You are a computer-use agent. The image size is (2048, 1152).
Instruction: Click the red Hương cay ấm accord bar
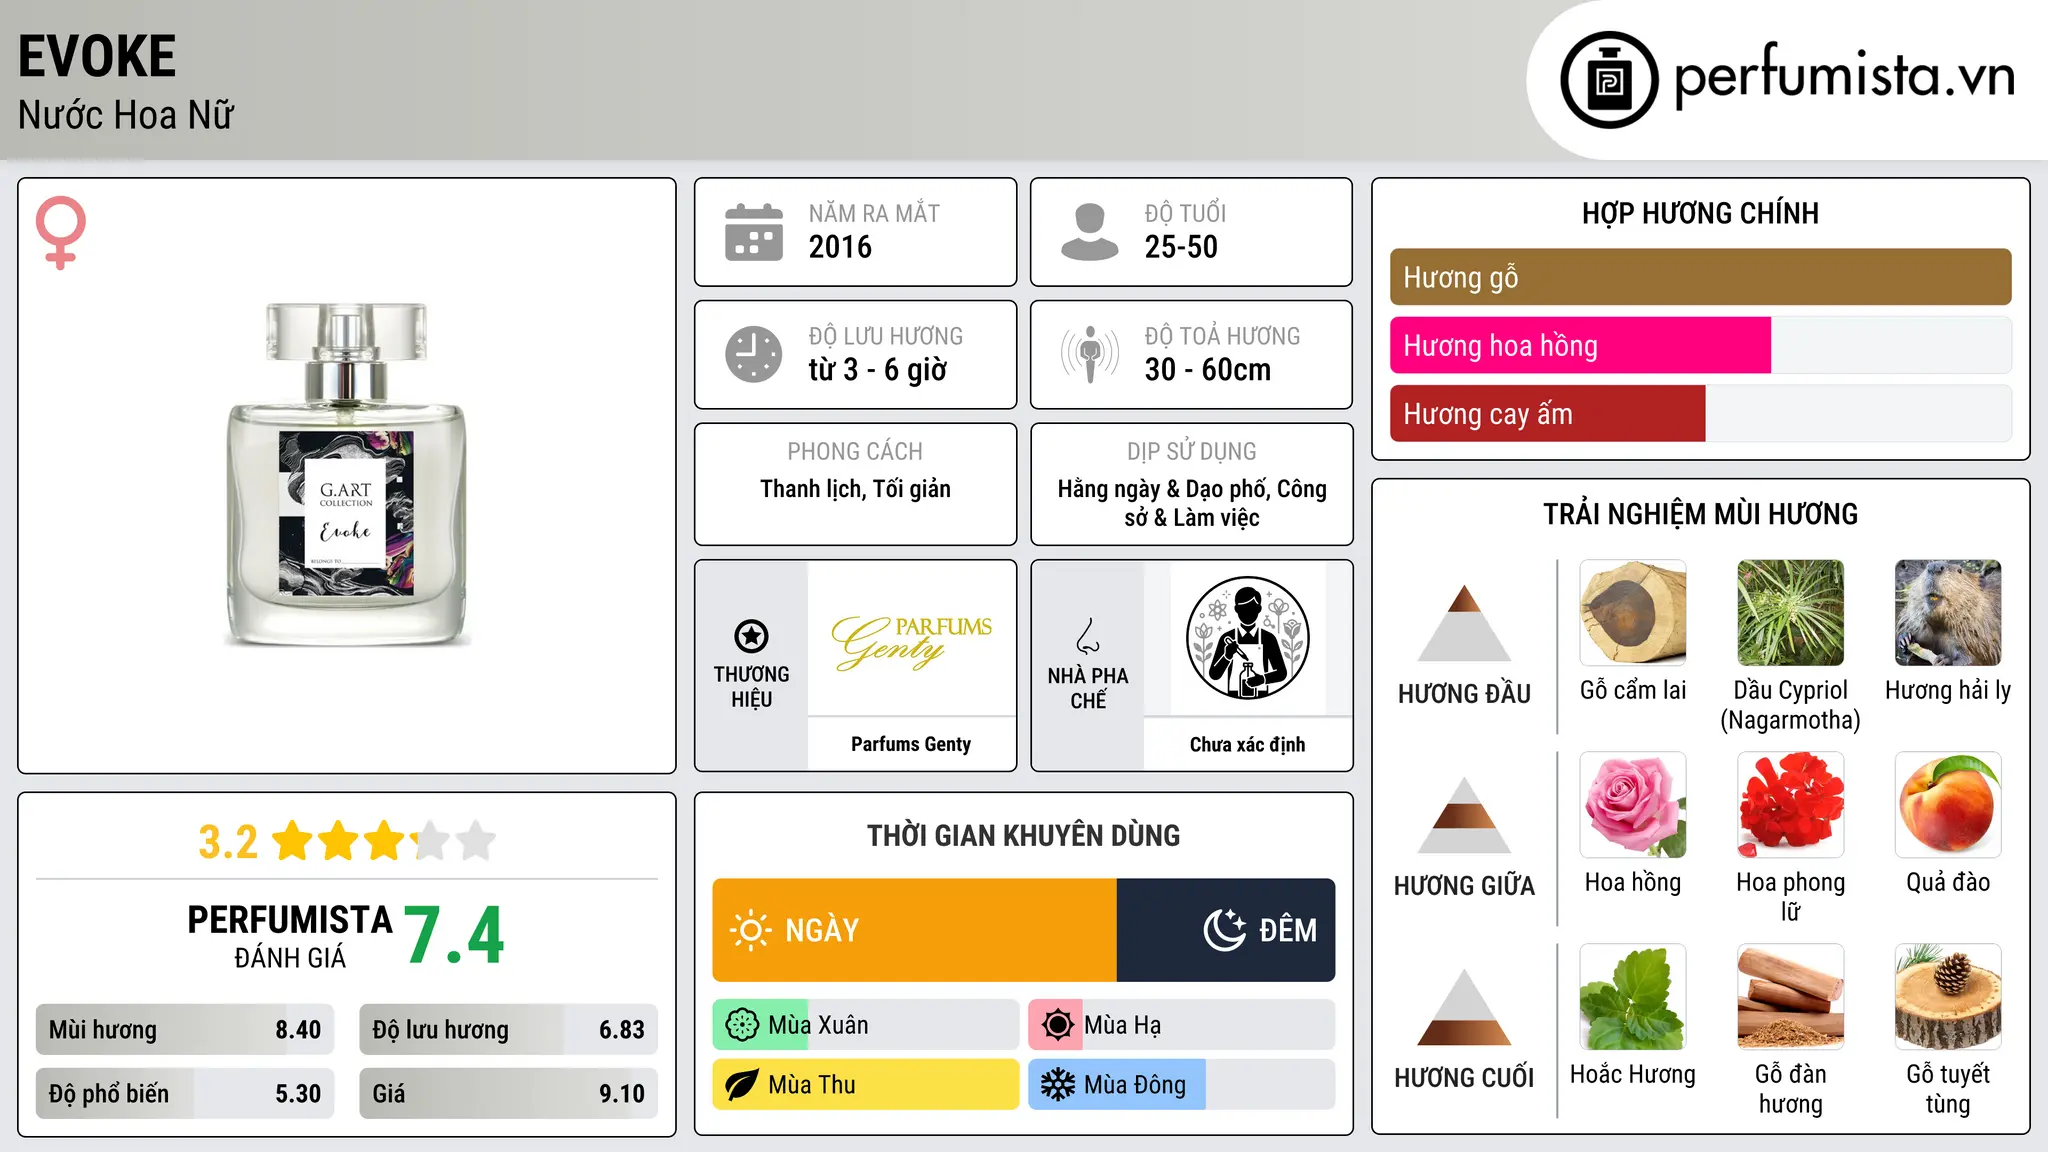pyautogui.click(x=1547, y=413)
